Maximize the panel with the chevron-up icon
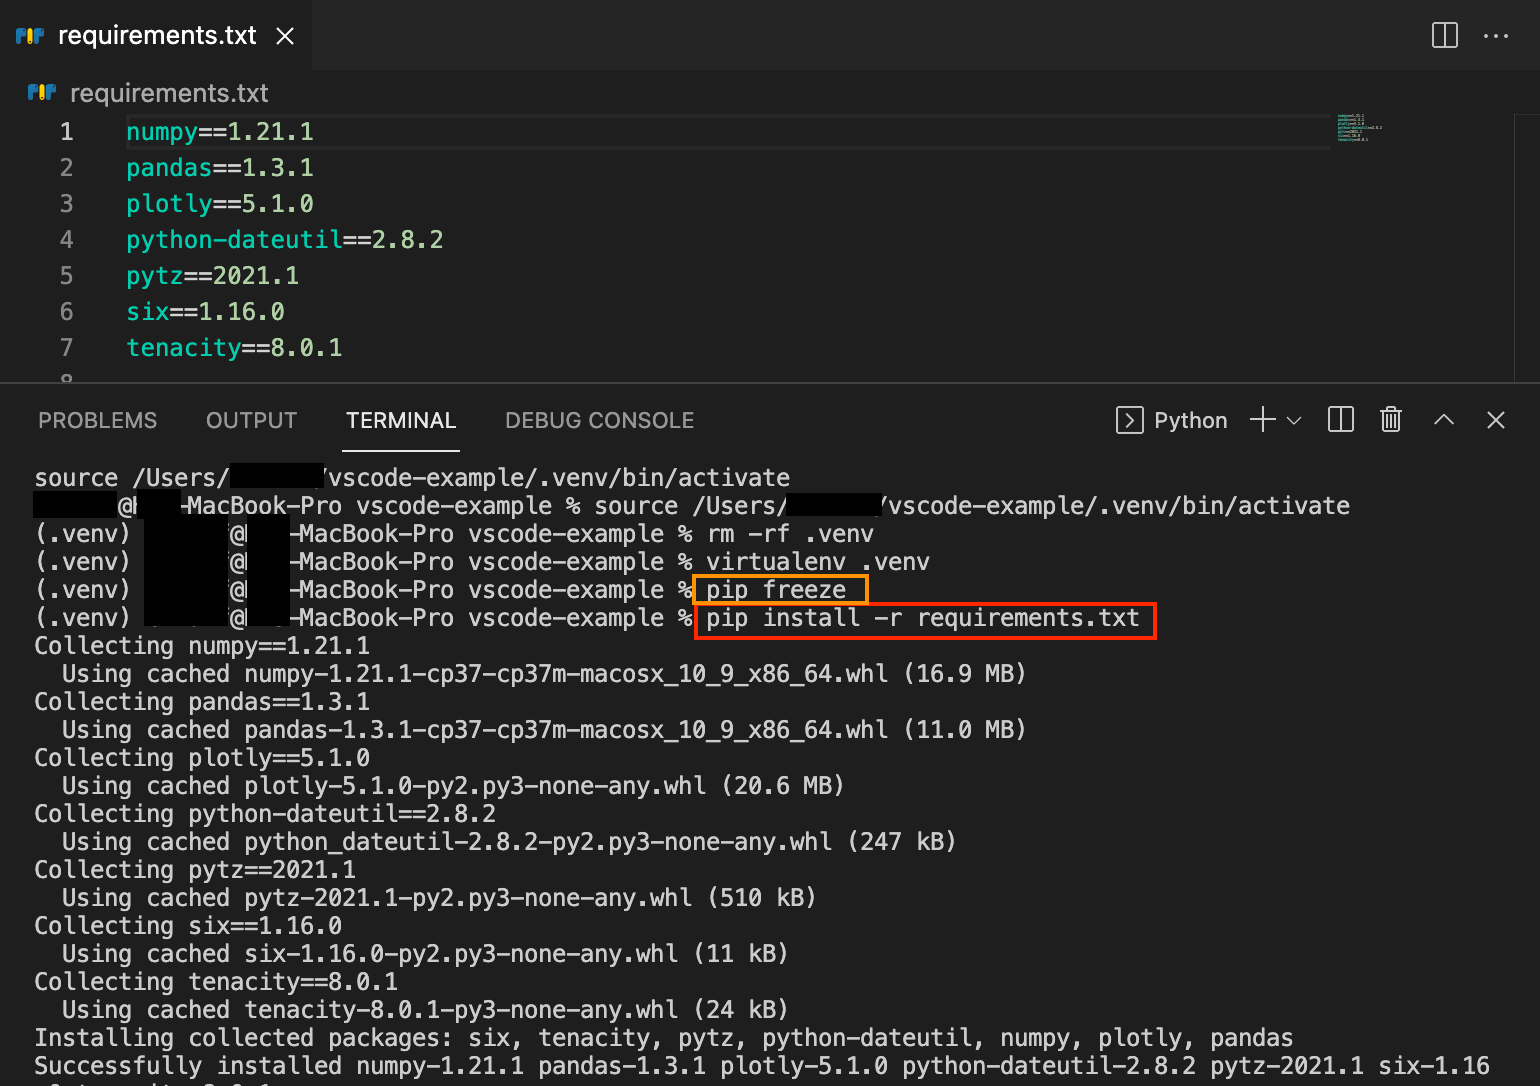 click(1444, 420)
